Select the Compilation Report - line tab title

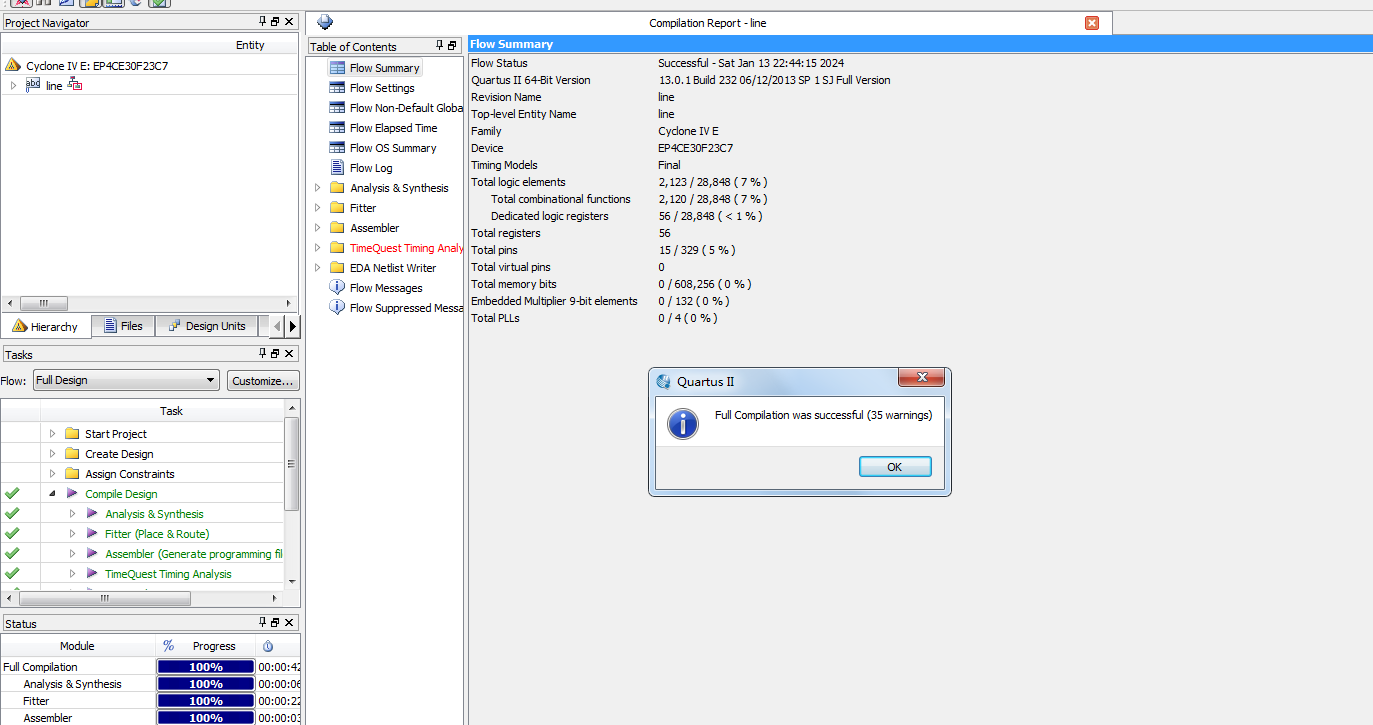point(707,23)
